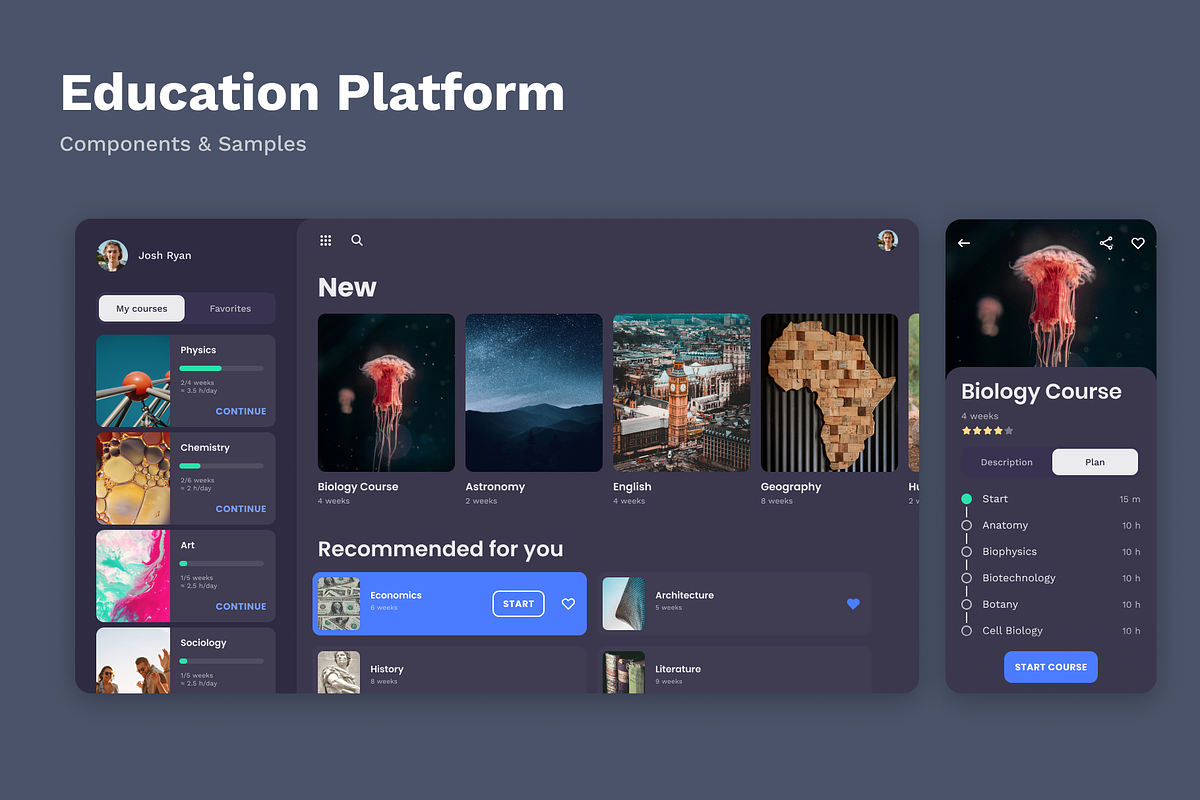The image size is (1200, 800).
Task: Open Astronomy night sky thumbnail
Action: coord(534,393)
